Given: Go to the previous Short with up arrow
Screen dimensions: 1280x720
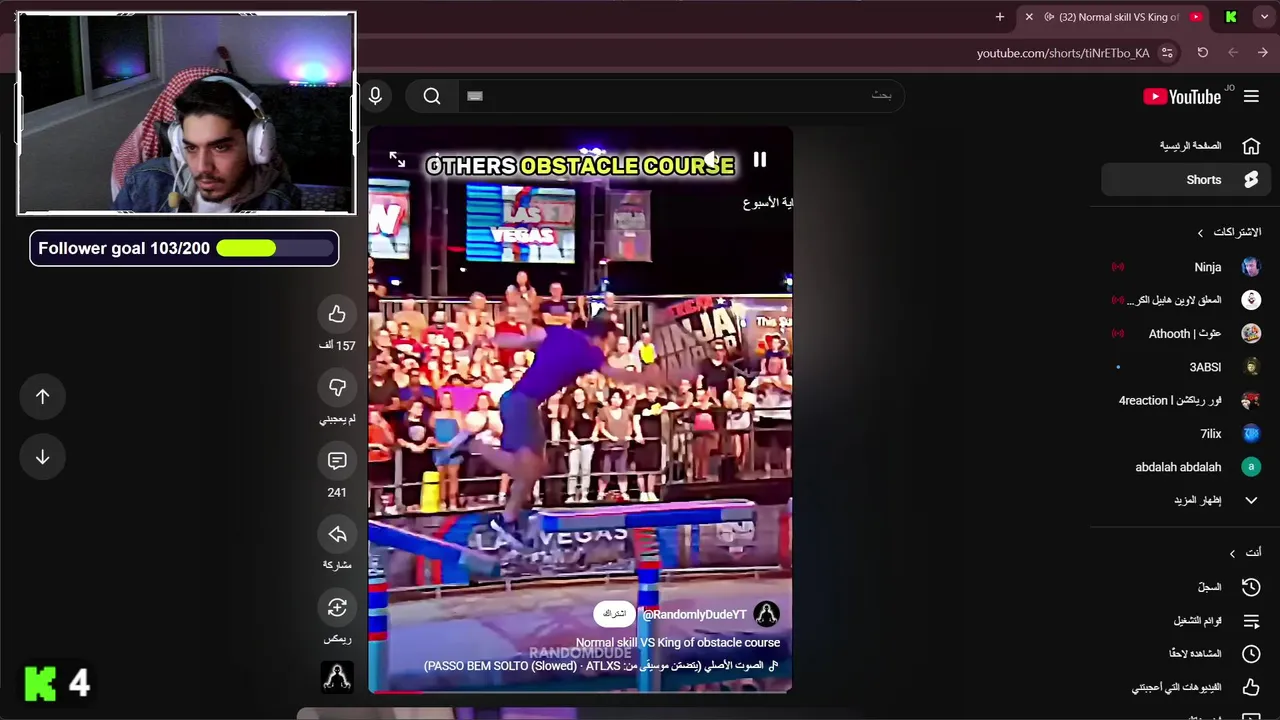Looking at the screenshot, I should [x=43, y=396].
